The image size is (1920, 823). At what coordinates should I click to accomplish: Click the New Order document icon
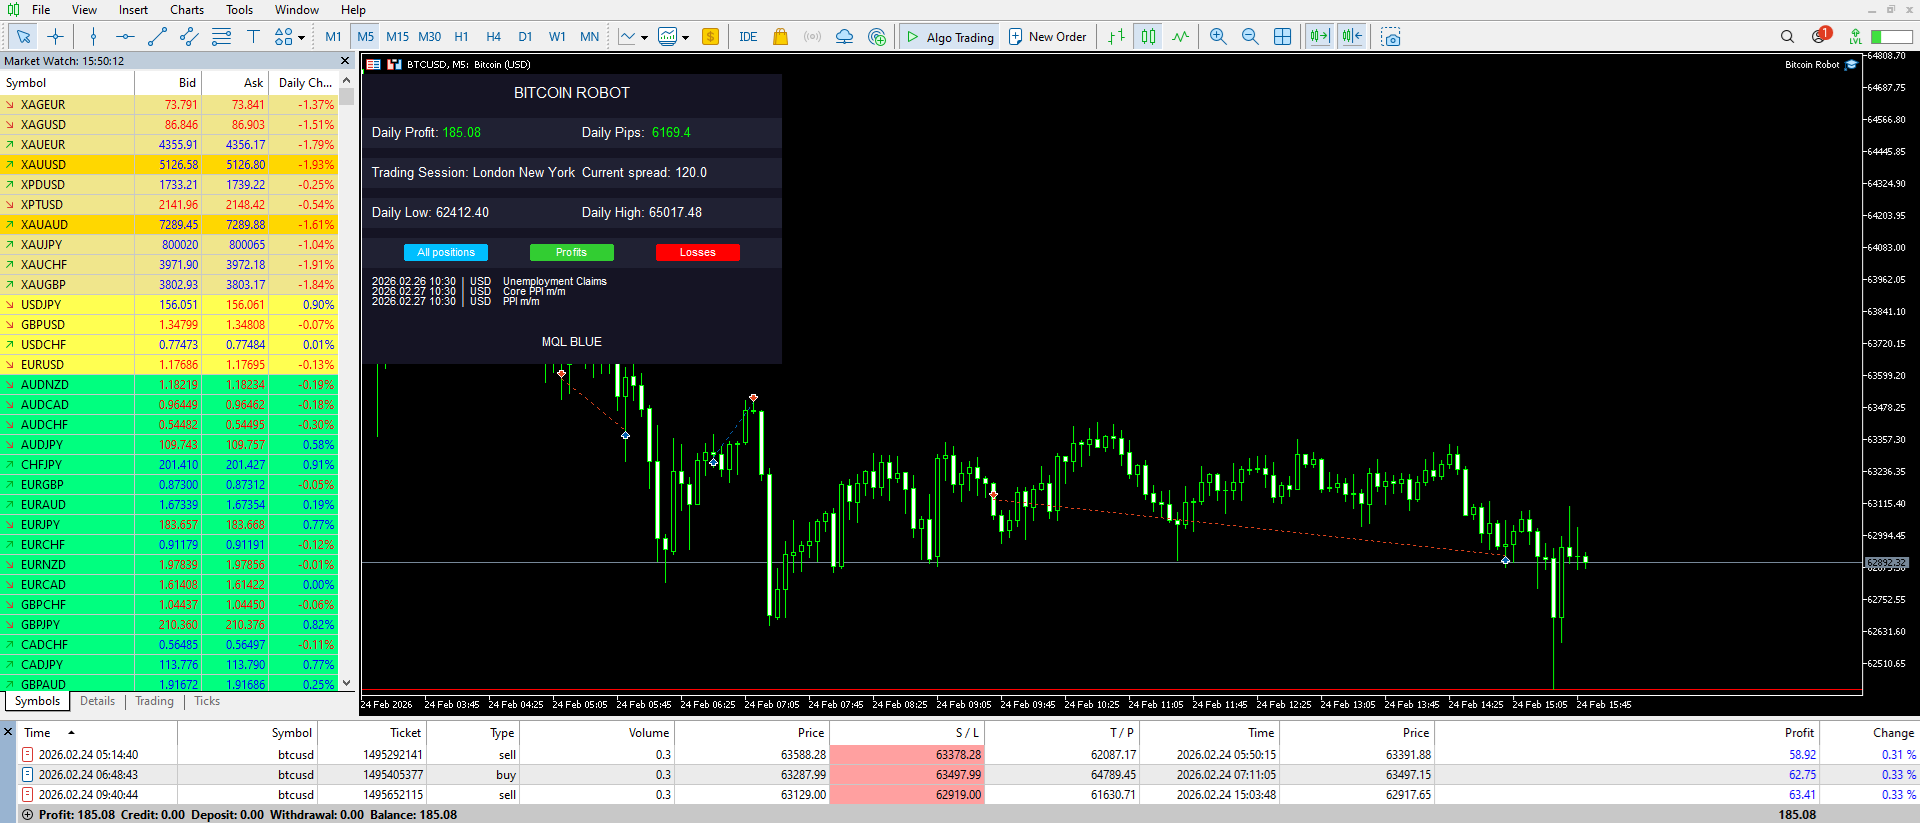point(1016,37)
